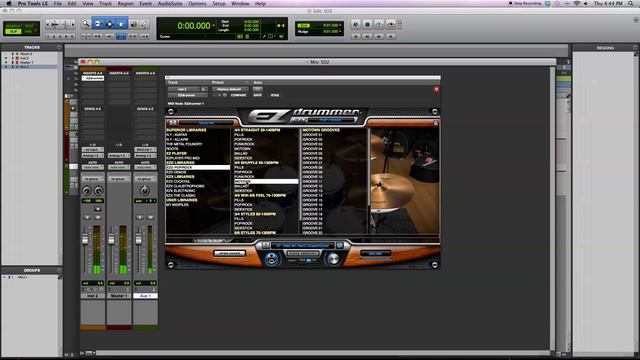The width and height of the screenshot is (640, 360).
Task: Record-enable the Inst 2 track
Action: tap(97, 209)
